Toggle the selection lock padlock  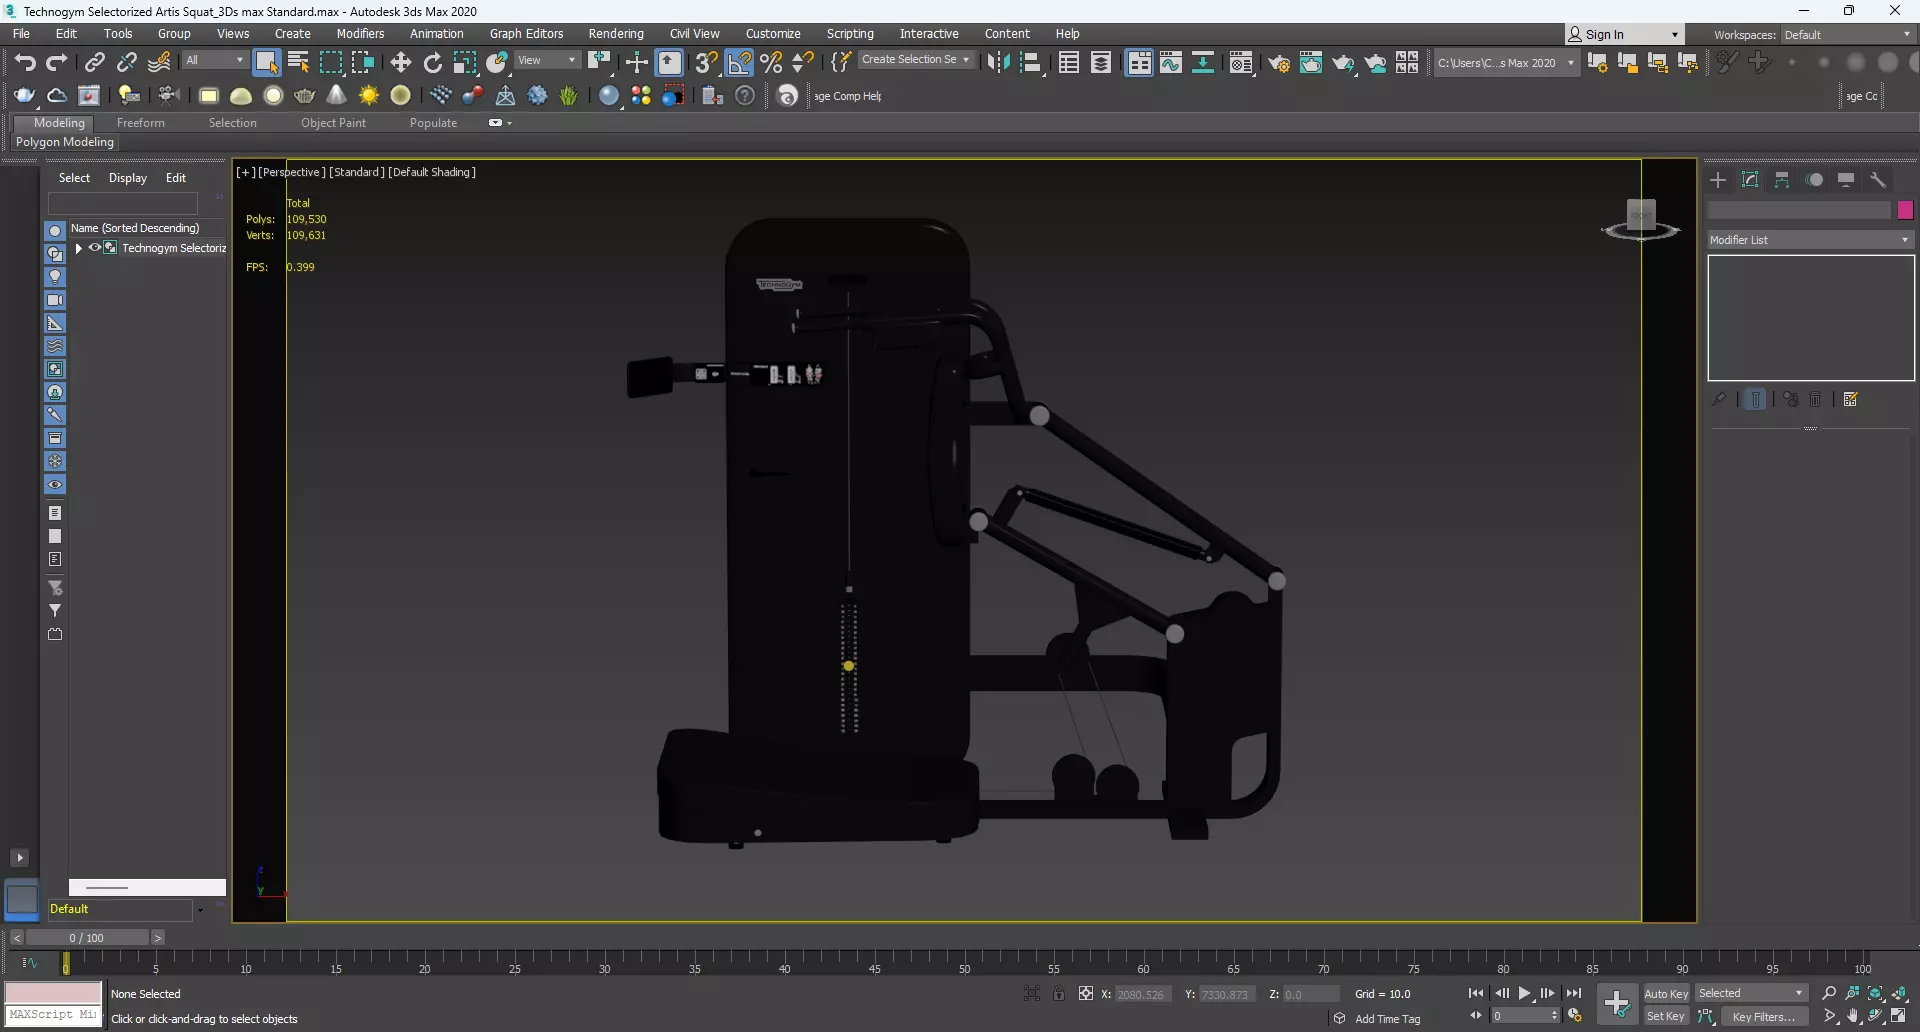[1059, 994]
